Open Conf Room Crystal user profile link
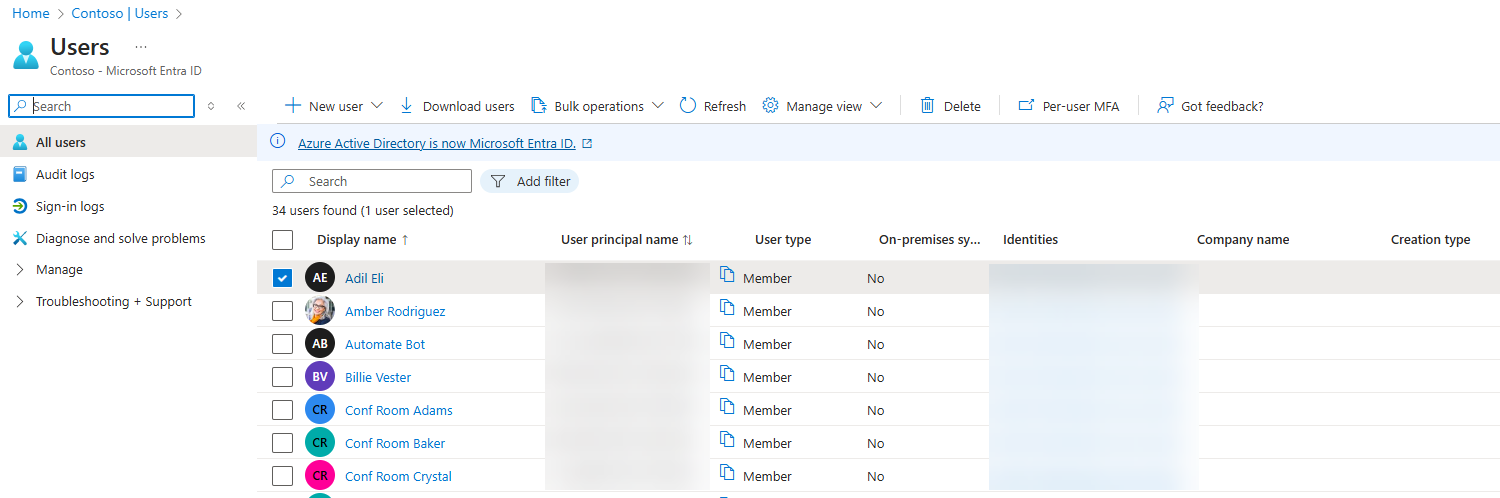 tap(398, 476)
